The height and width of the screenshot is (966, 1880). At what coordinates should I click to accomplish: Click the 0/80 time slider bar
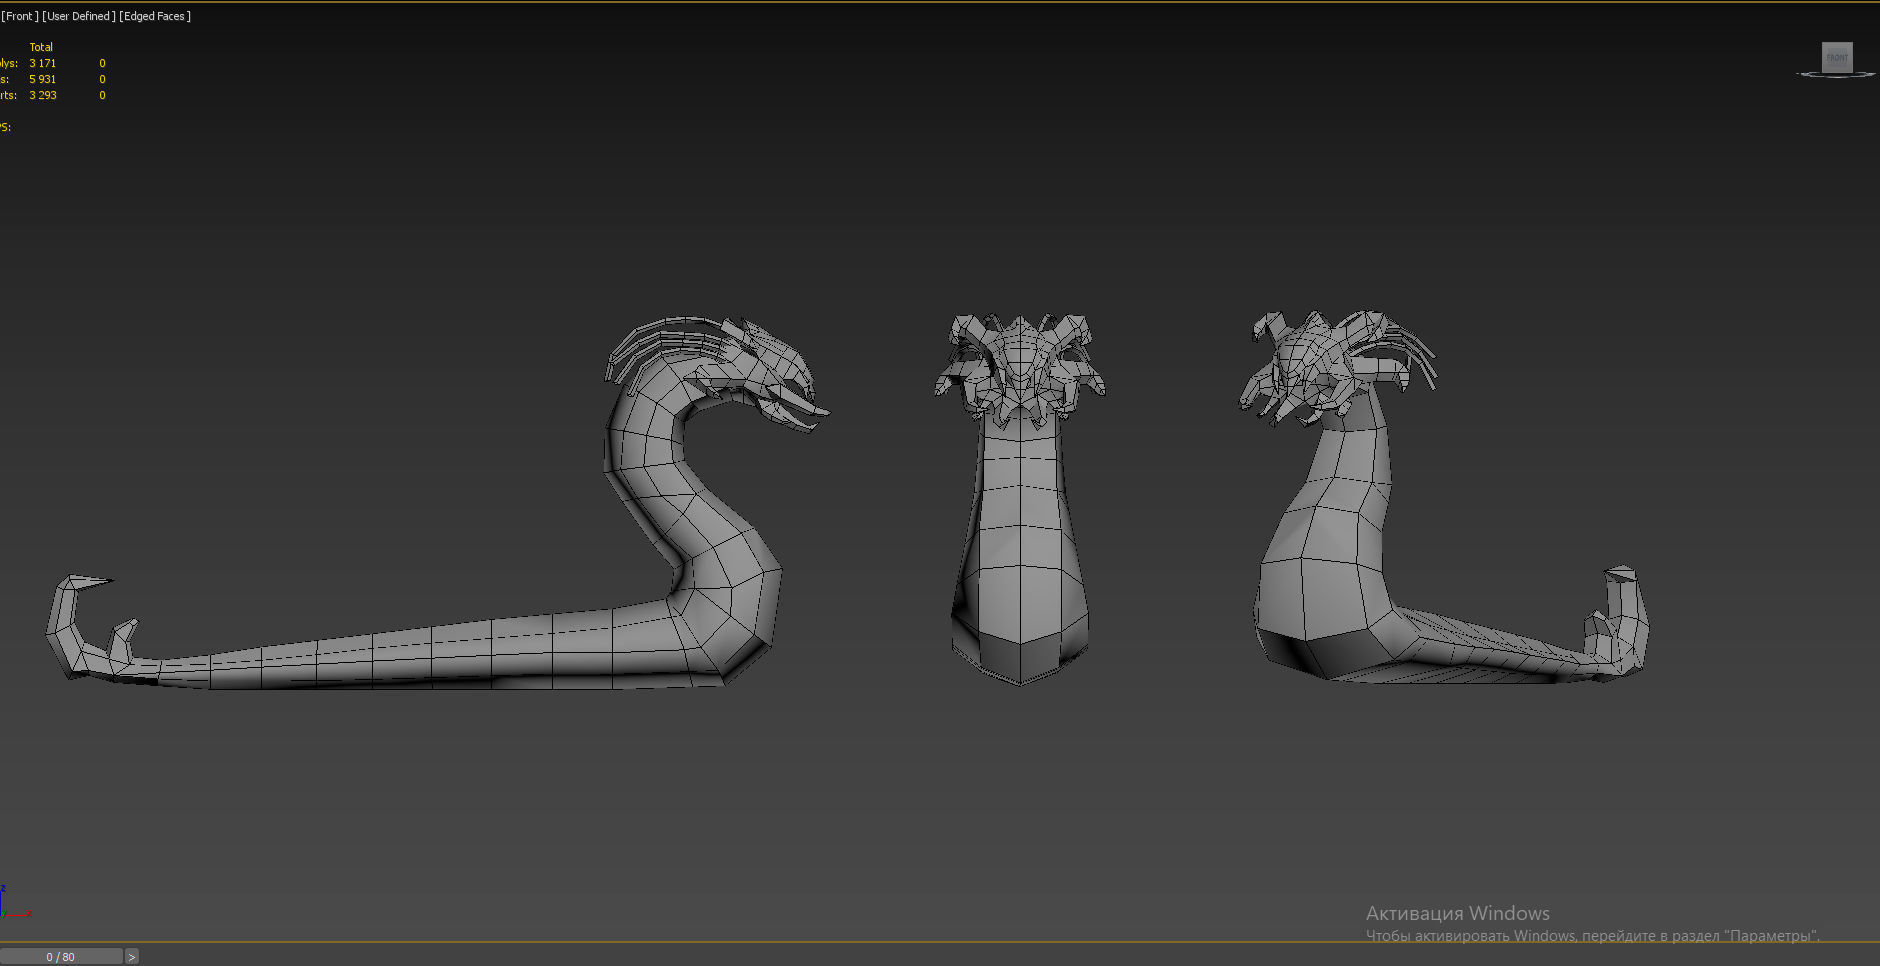point(62,956)
